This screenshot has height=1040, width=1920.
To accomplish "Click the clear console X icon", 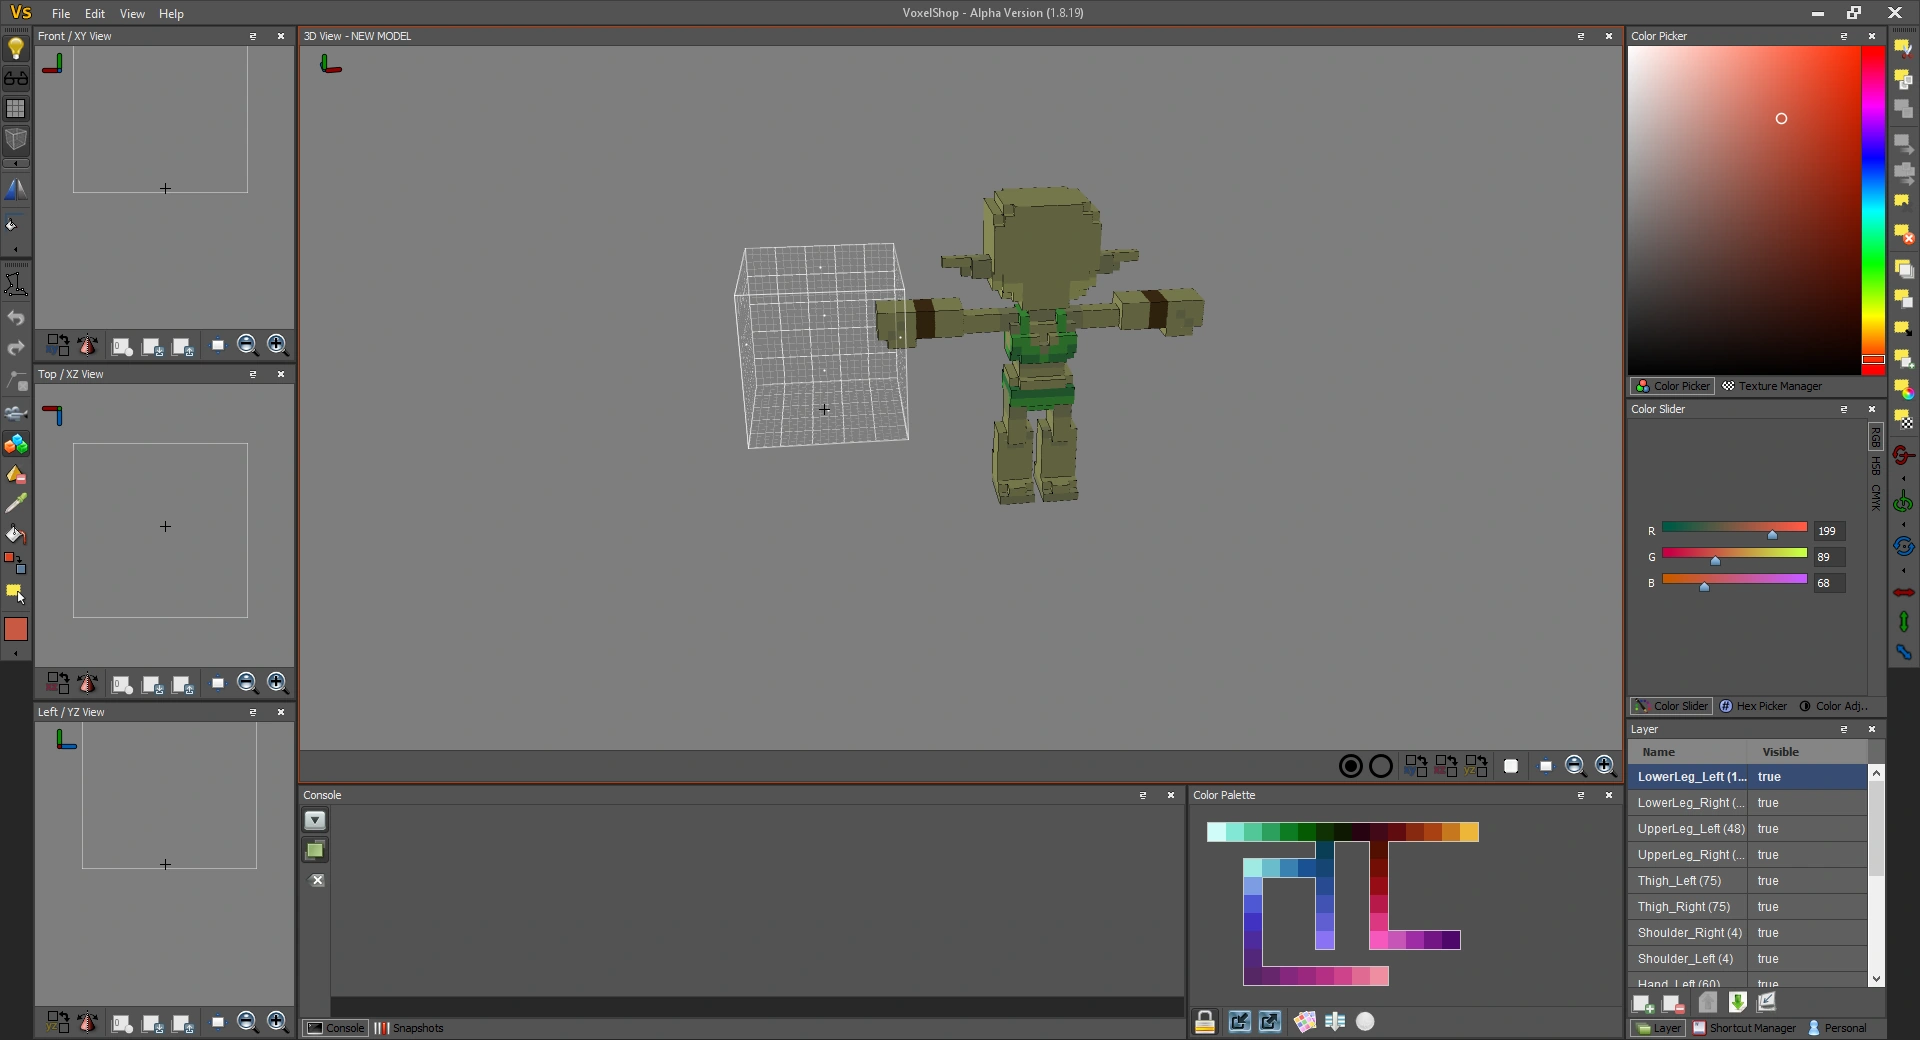I will 316,880.
